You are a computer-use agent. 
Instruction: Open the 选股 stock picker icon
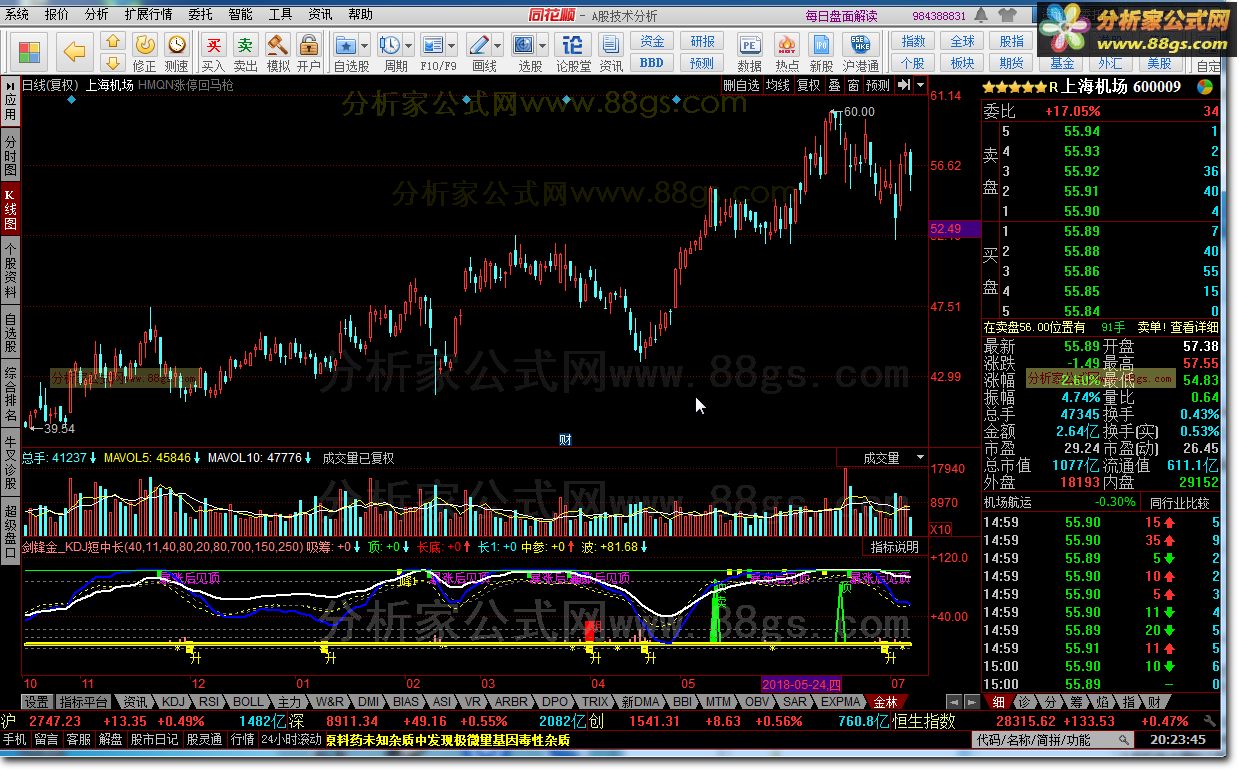pyautogui.click(x=523, y=46)
